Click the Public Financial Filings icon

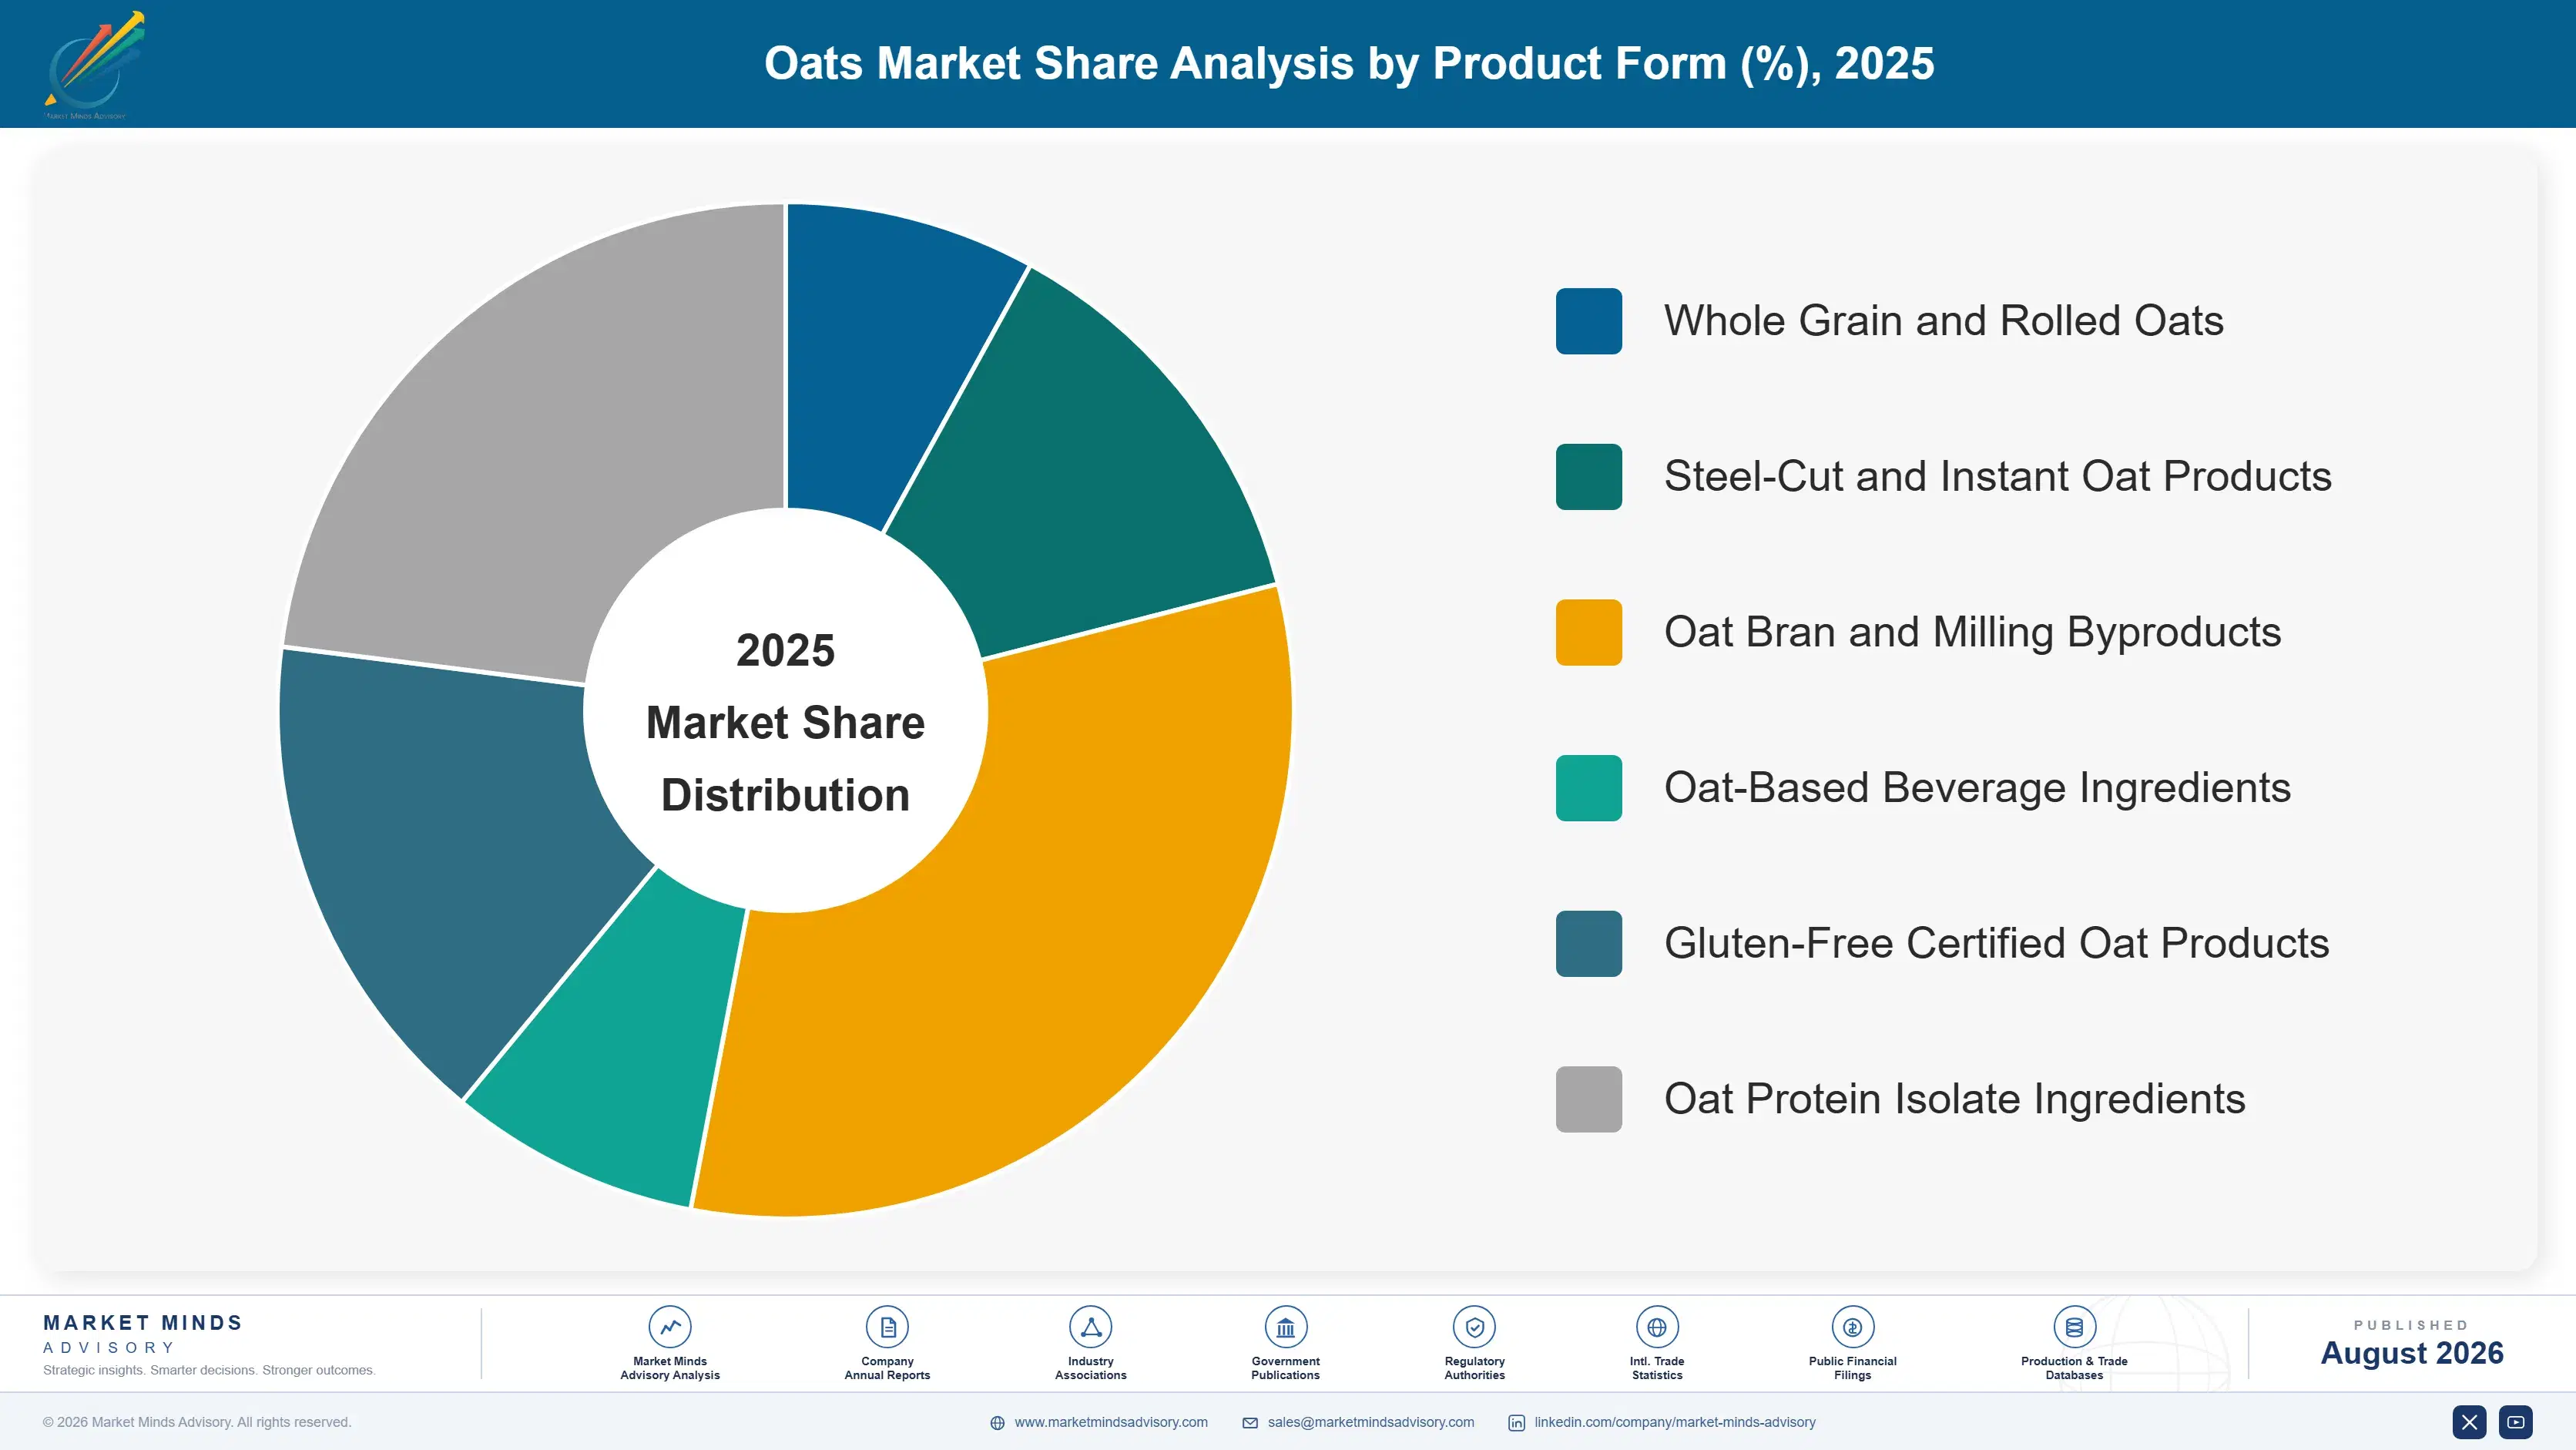[1852, 1327]
